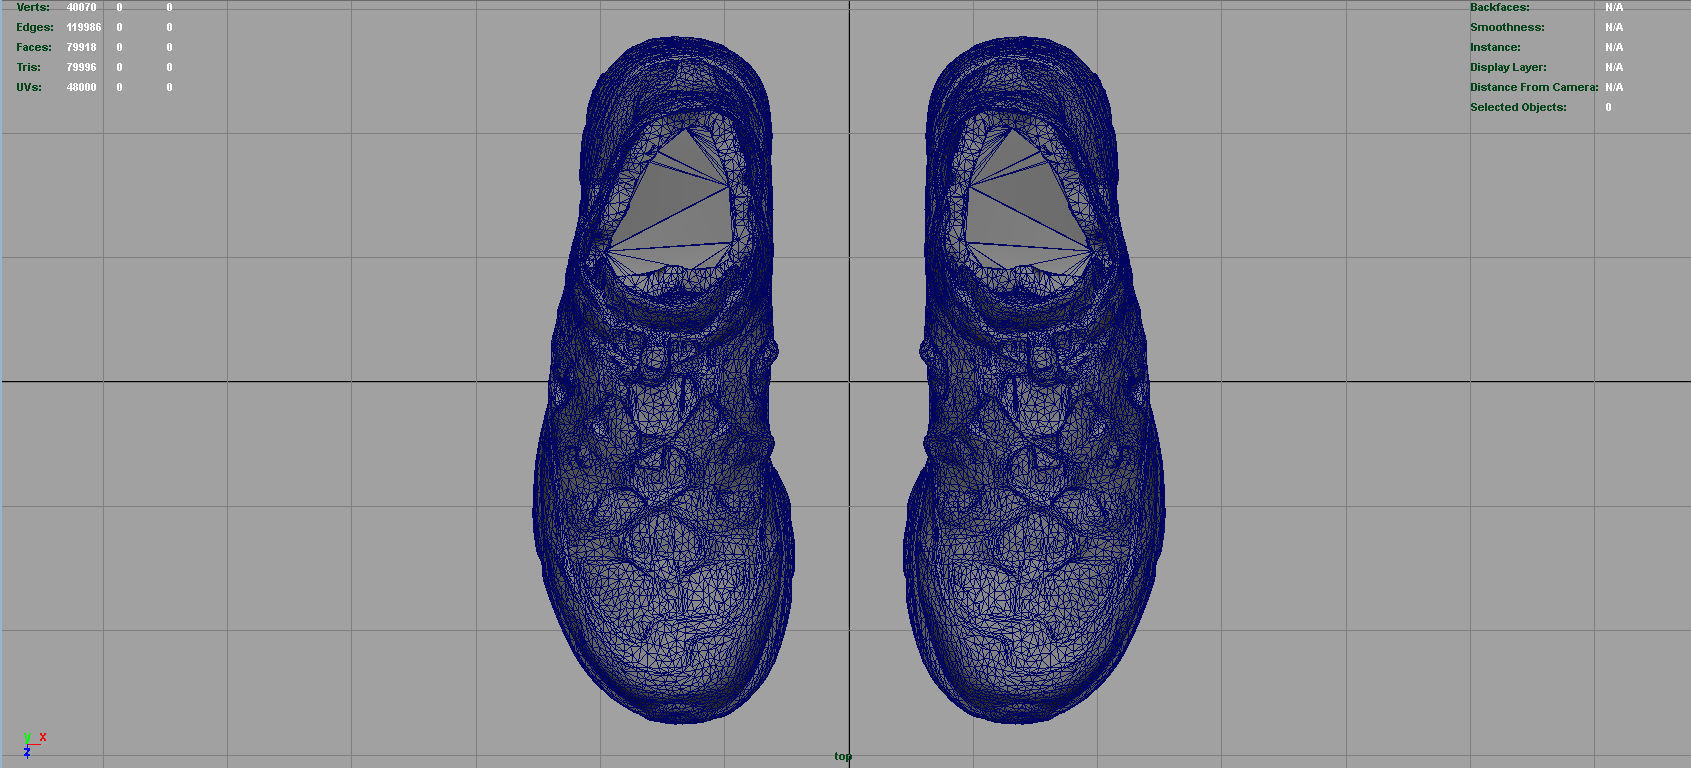Screen dimensions: 1691x768
Task: Click the "Smoothness:" heads-up label
Action: coord(1507,27)
